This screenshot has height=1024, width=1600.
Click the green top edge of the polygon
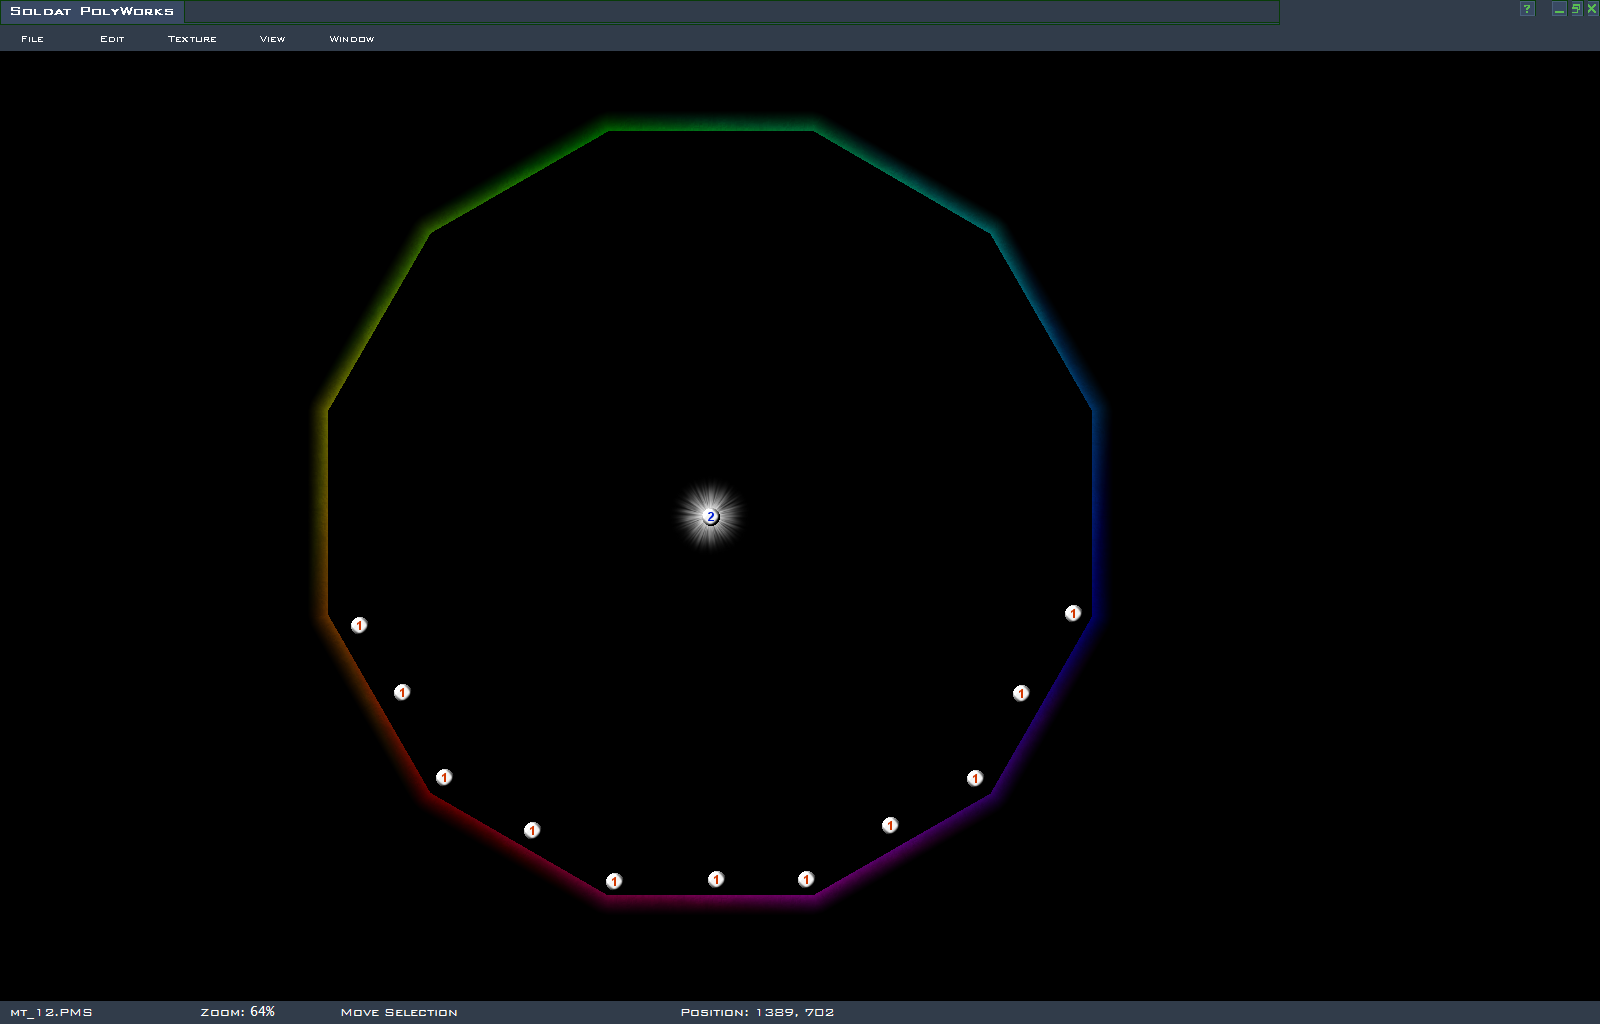(x=711, y=129)
